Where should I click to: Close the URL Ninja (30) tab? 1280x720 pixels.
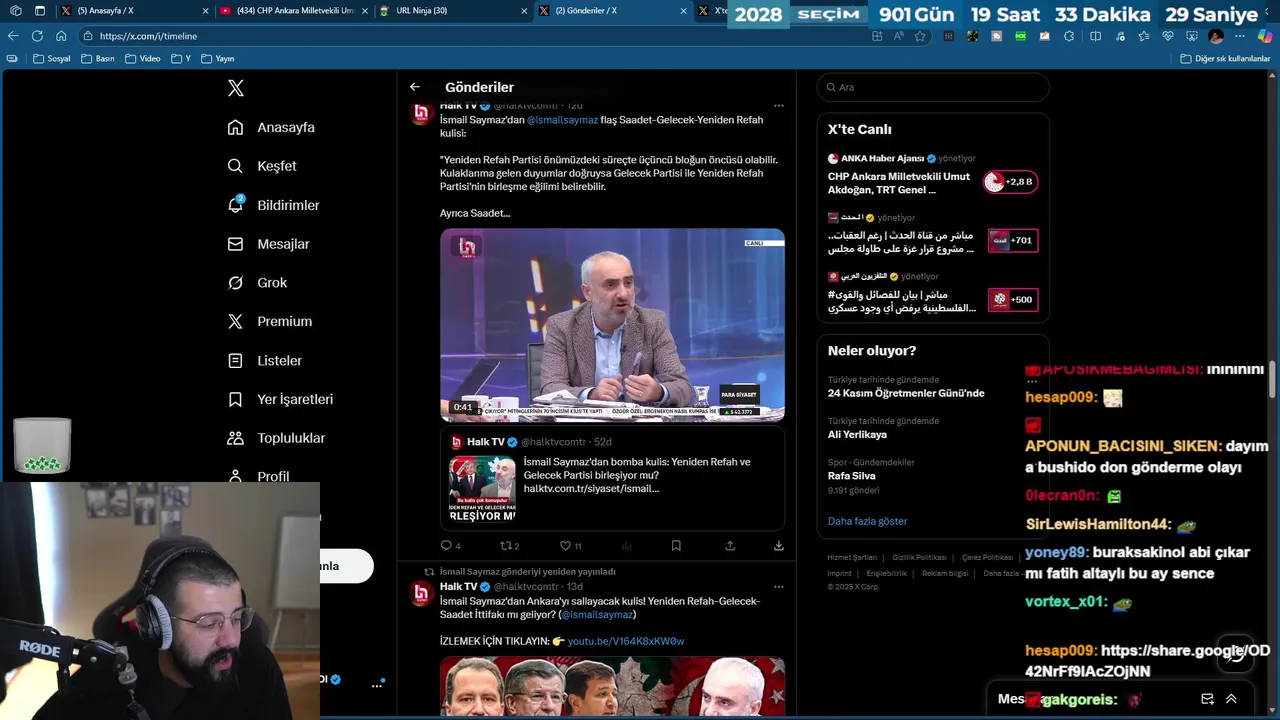(524, 11)
